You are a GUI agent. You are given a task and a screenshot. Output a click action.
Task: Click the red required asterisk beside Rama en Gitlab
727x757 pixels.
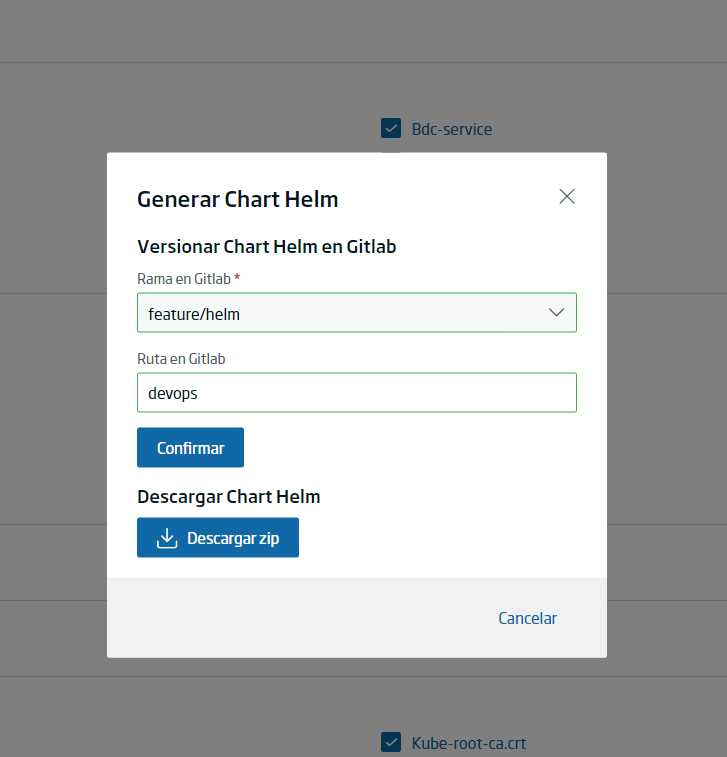coord(237,277)
